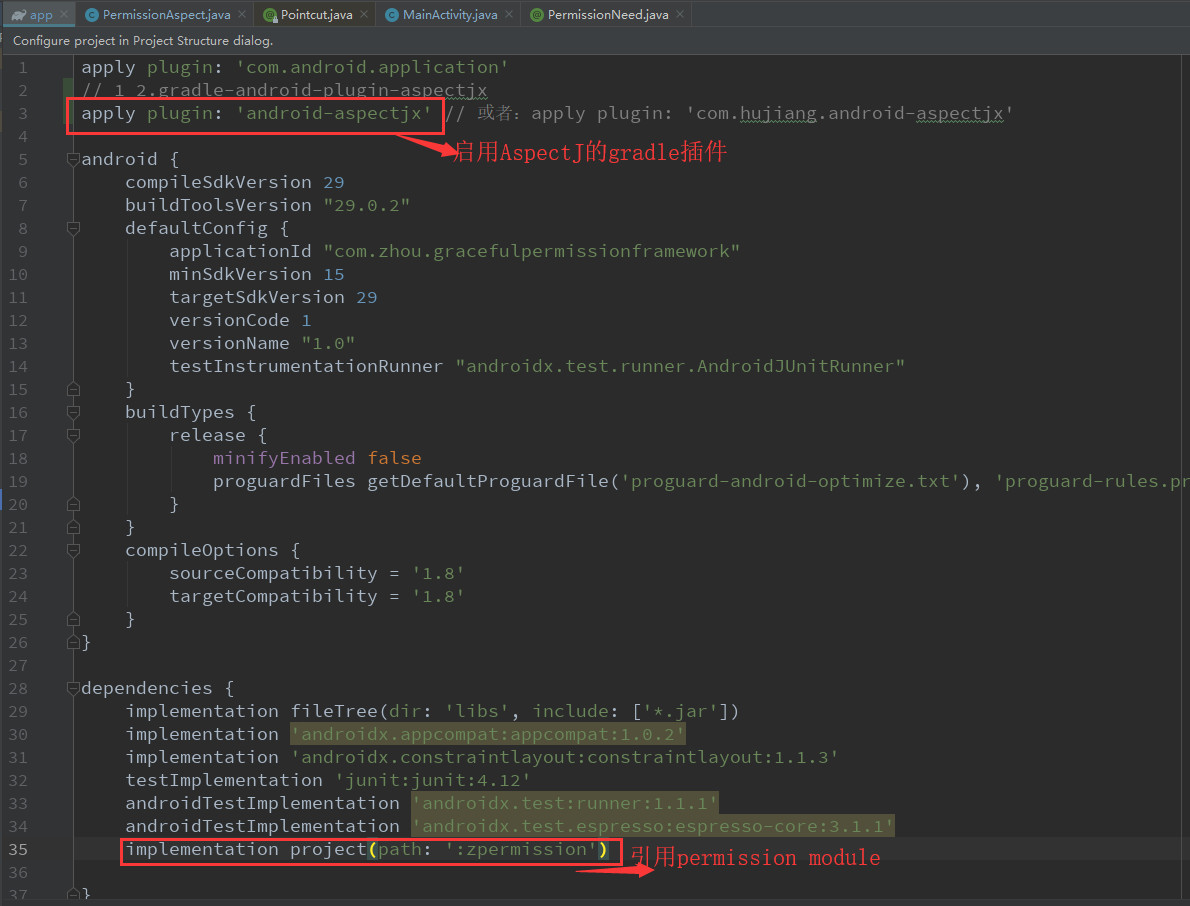Click the annotation icon on Pointcut.java tab
Screen dimensions: 1190x906
[x=269, y=14]
